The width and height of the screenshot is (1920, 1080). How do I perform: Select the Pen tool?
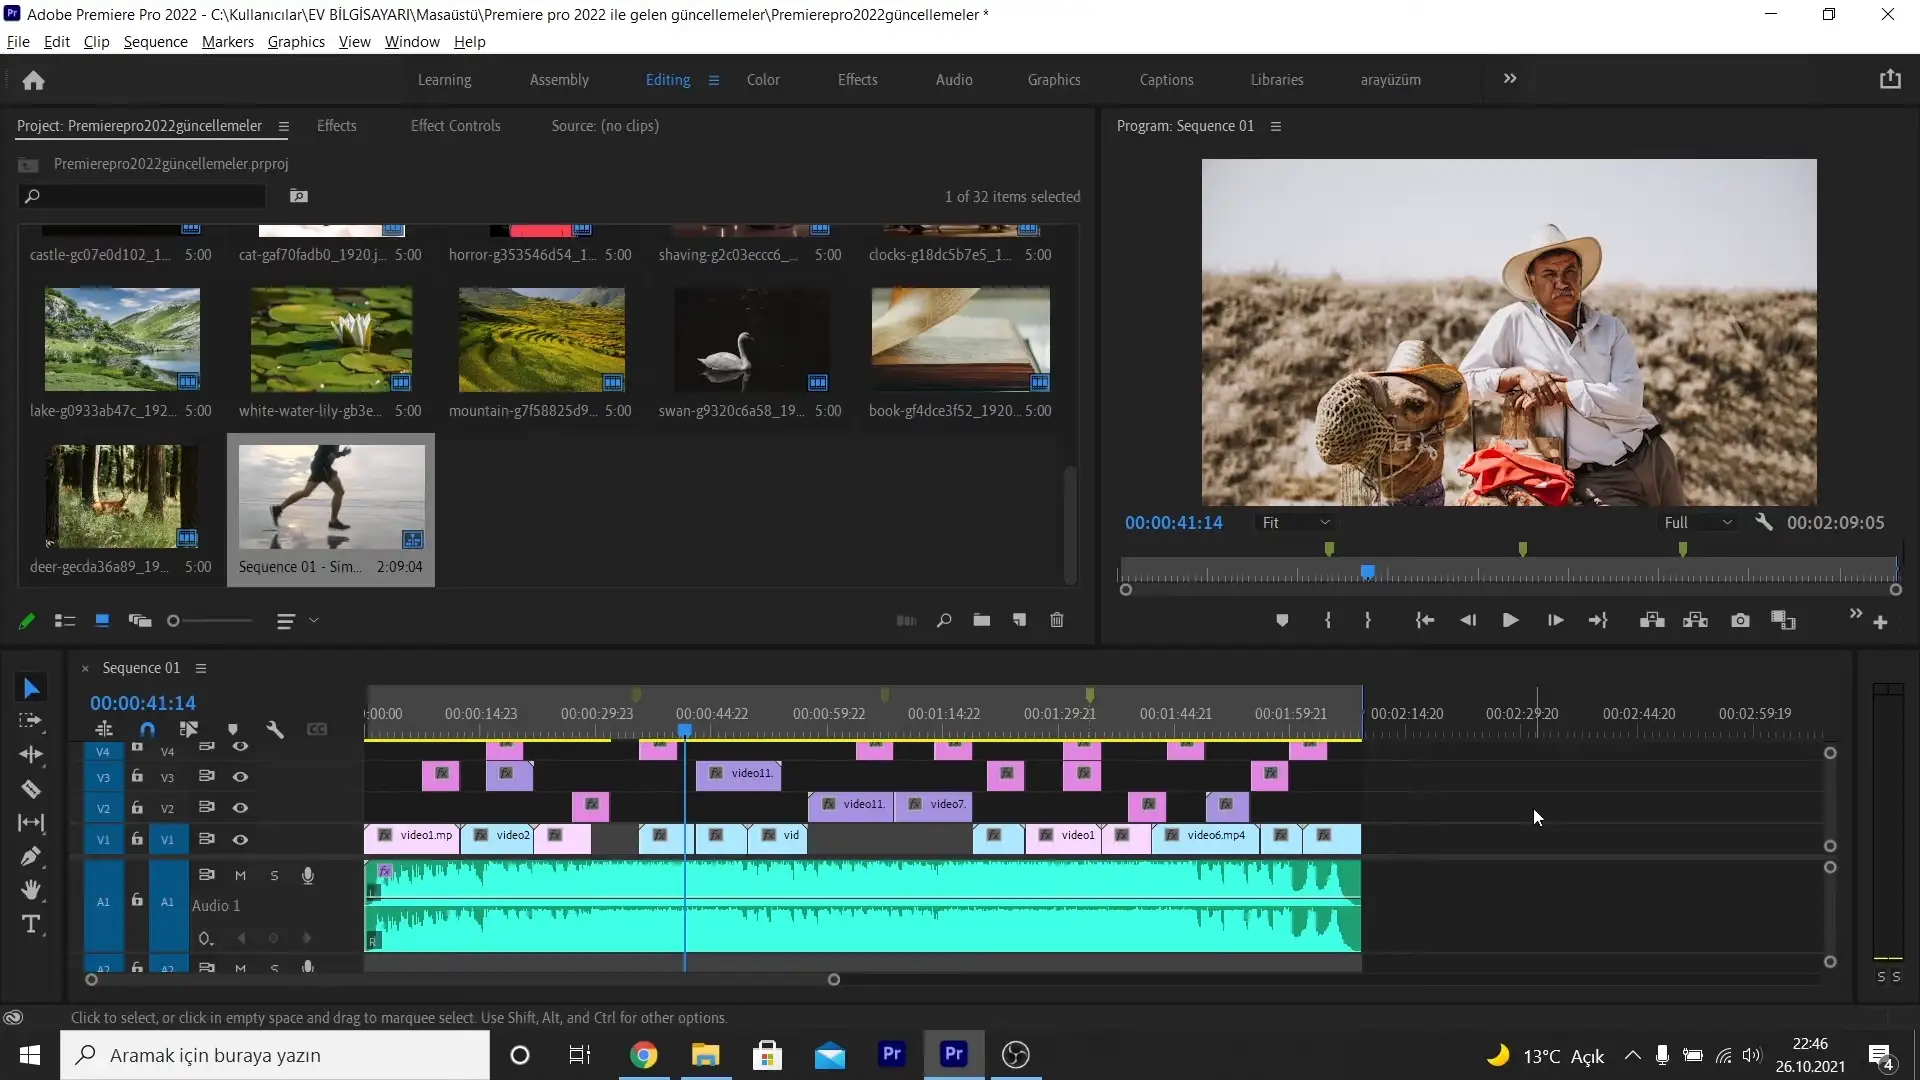coord(31,857)
